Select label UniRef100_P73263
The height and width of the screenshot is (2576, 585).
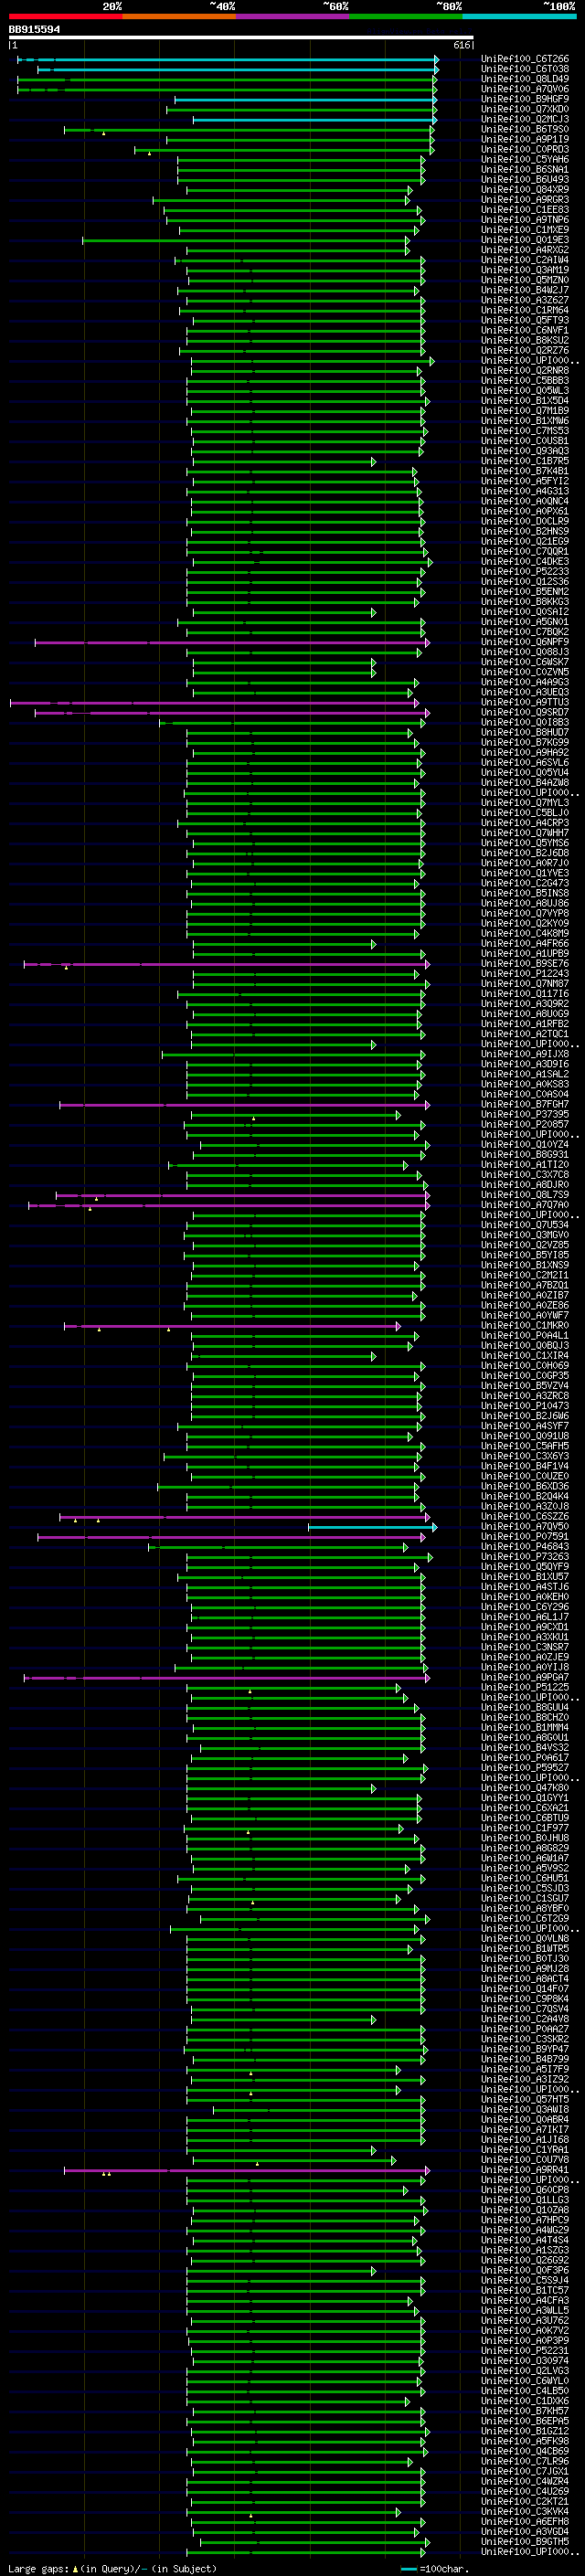point(525,1556)
